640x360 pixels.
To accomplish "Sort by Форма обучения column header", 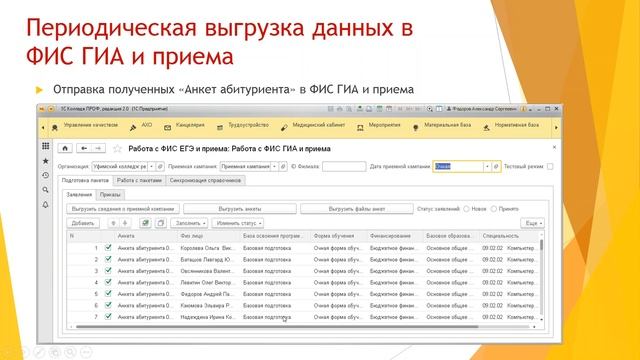I will [x=339, y=236].
